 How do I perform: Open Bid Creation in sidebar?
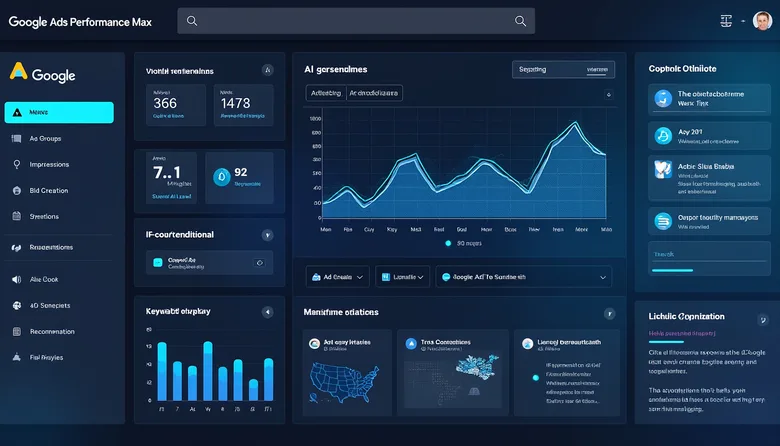tap(49, 190)
